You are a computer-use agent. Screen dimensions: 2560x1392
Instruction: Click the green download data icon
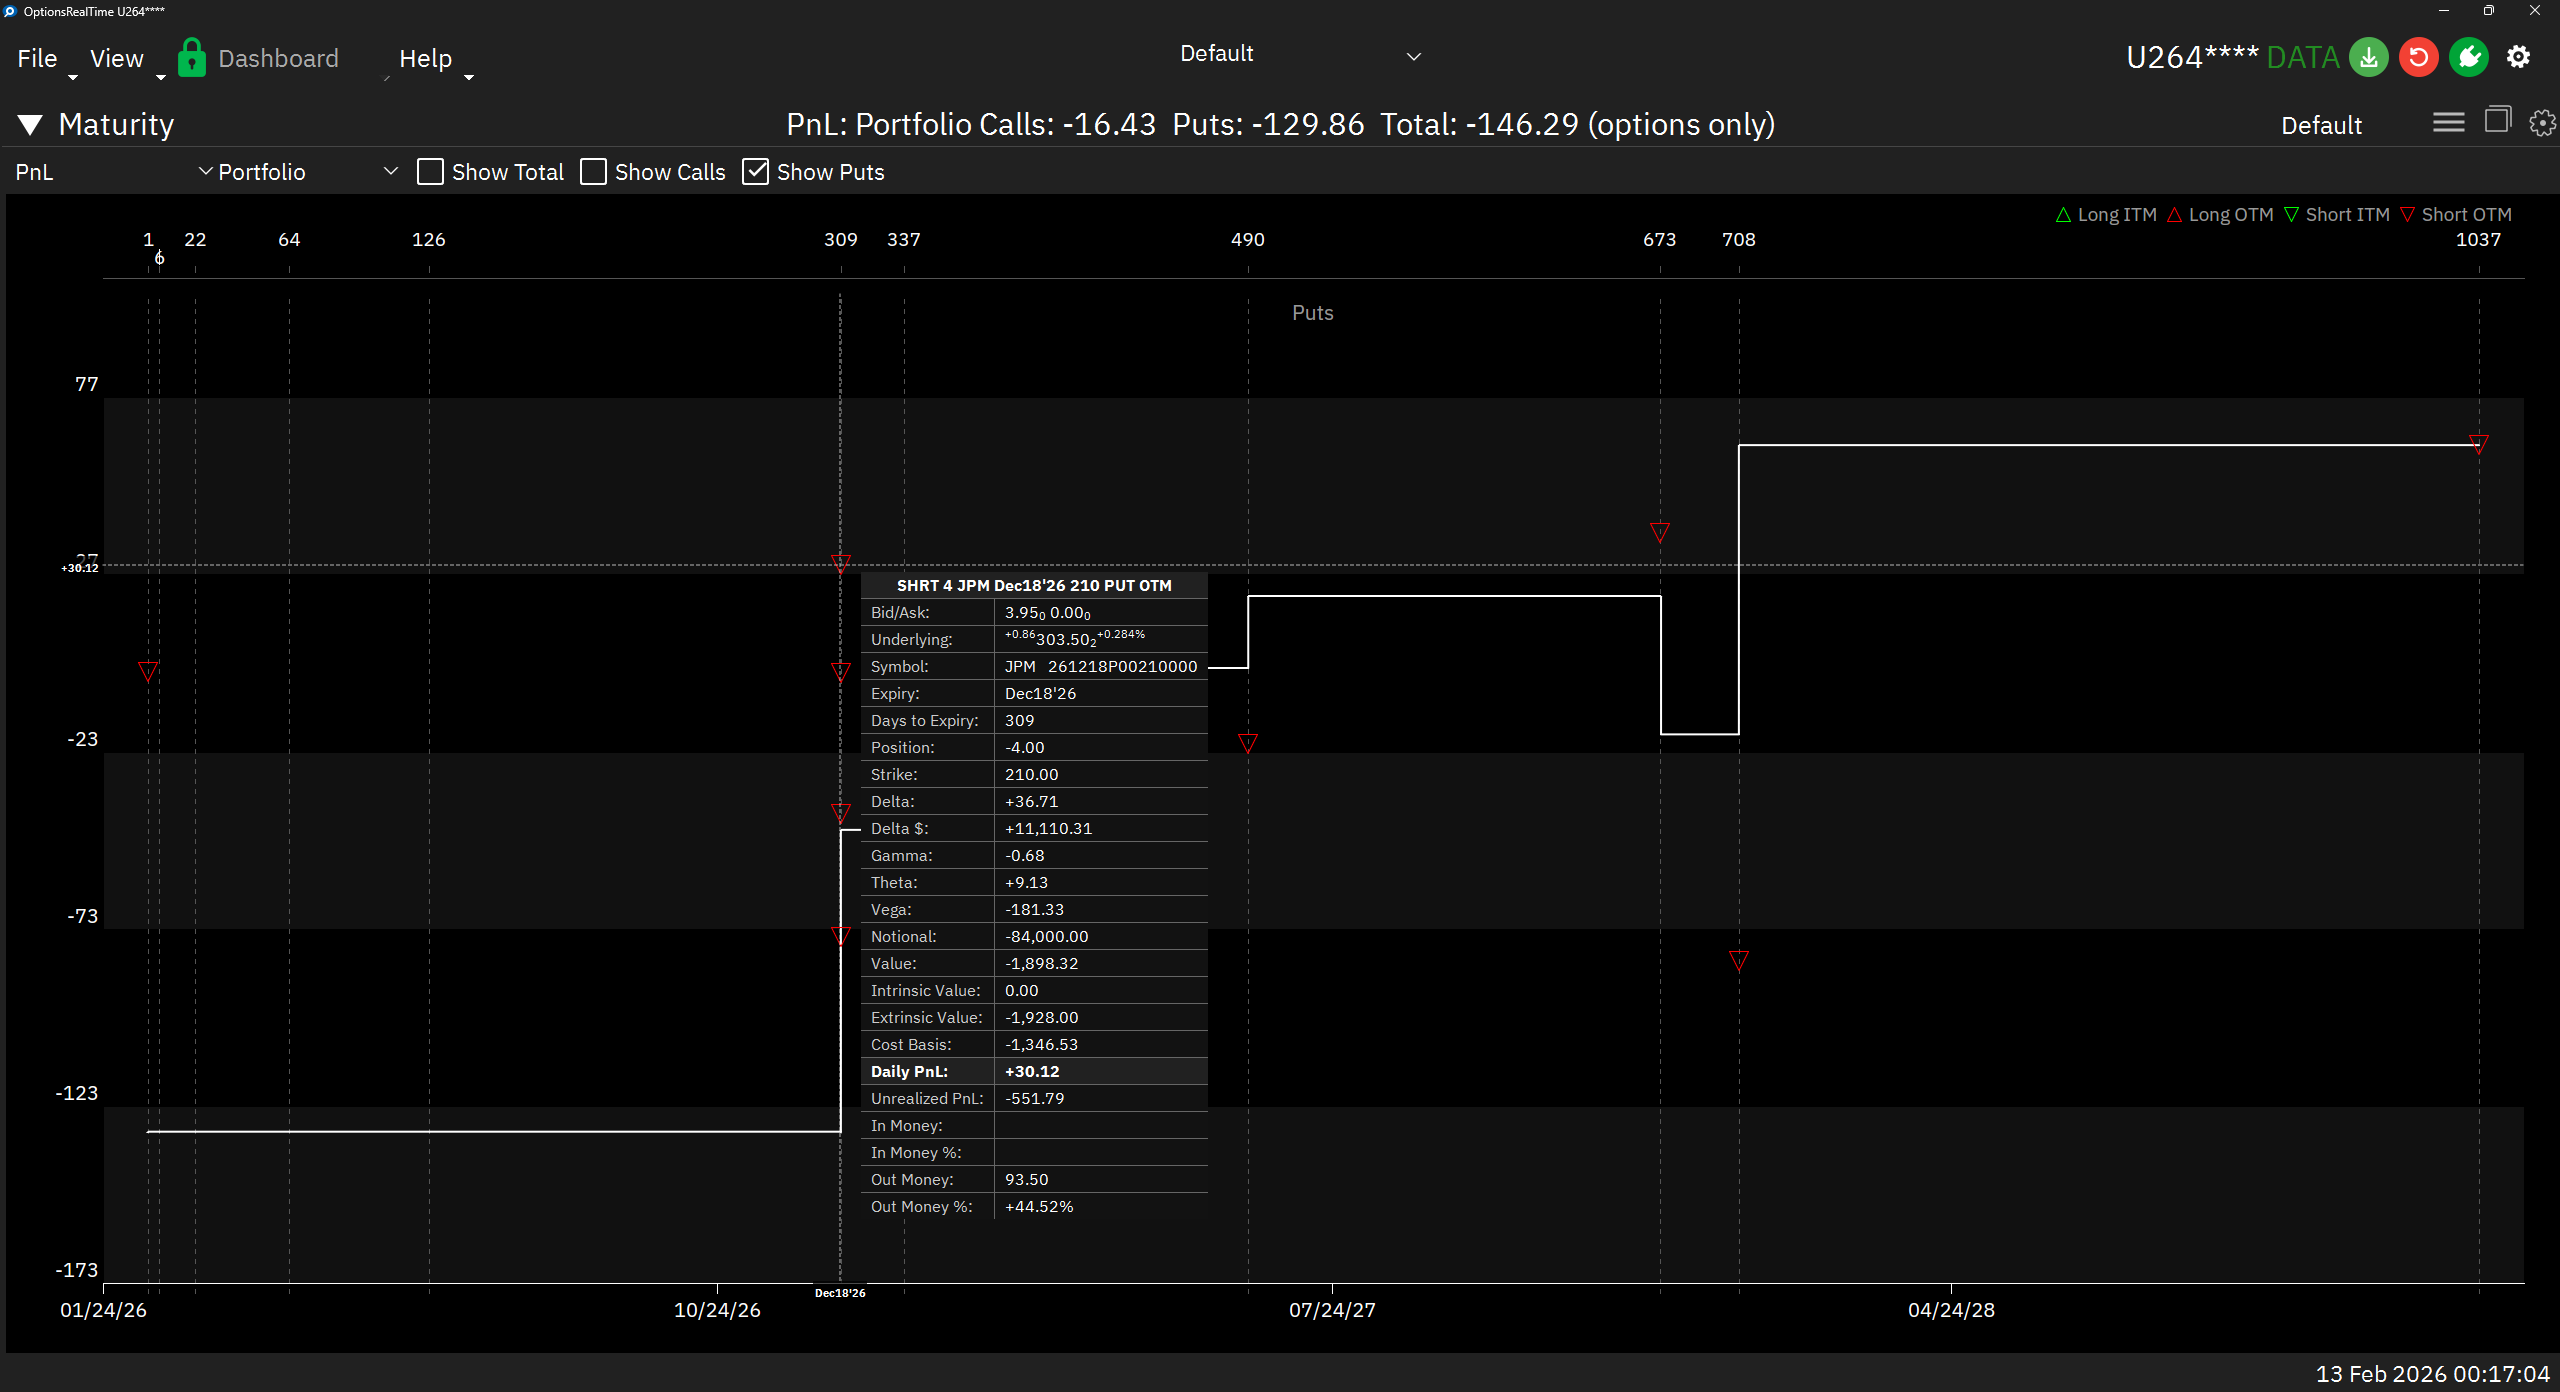tap(2368, 58)
